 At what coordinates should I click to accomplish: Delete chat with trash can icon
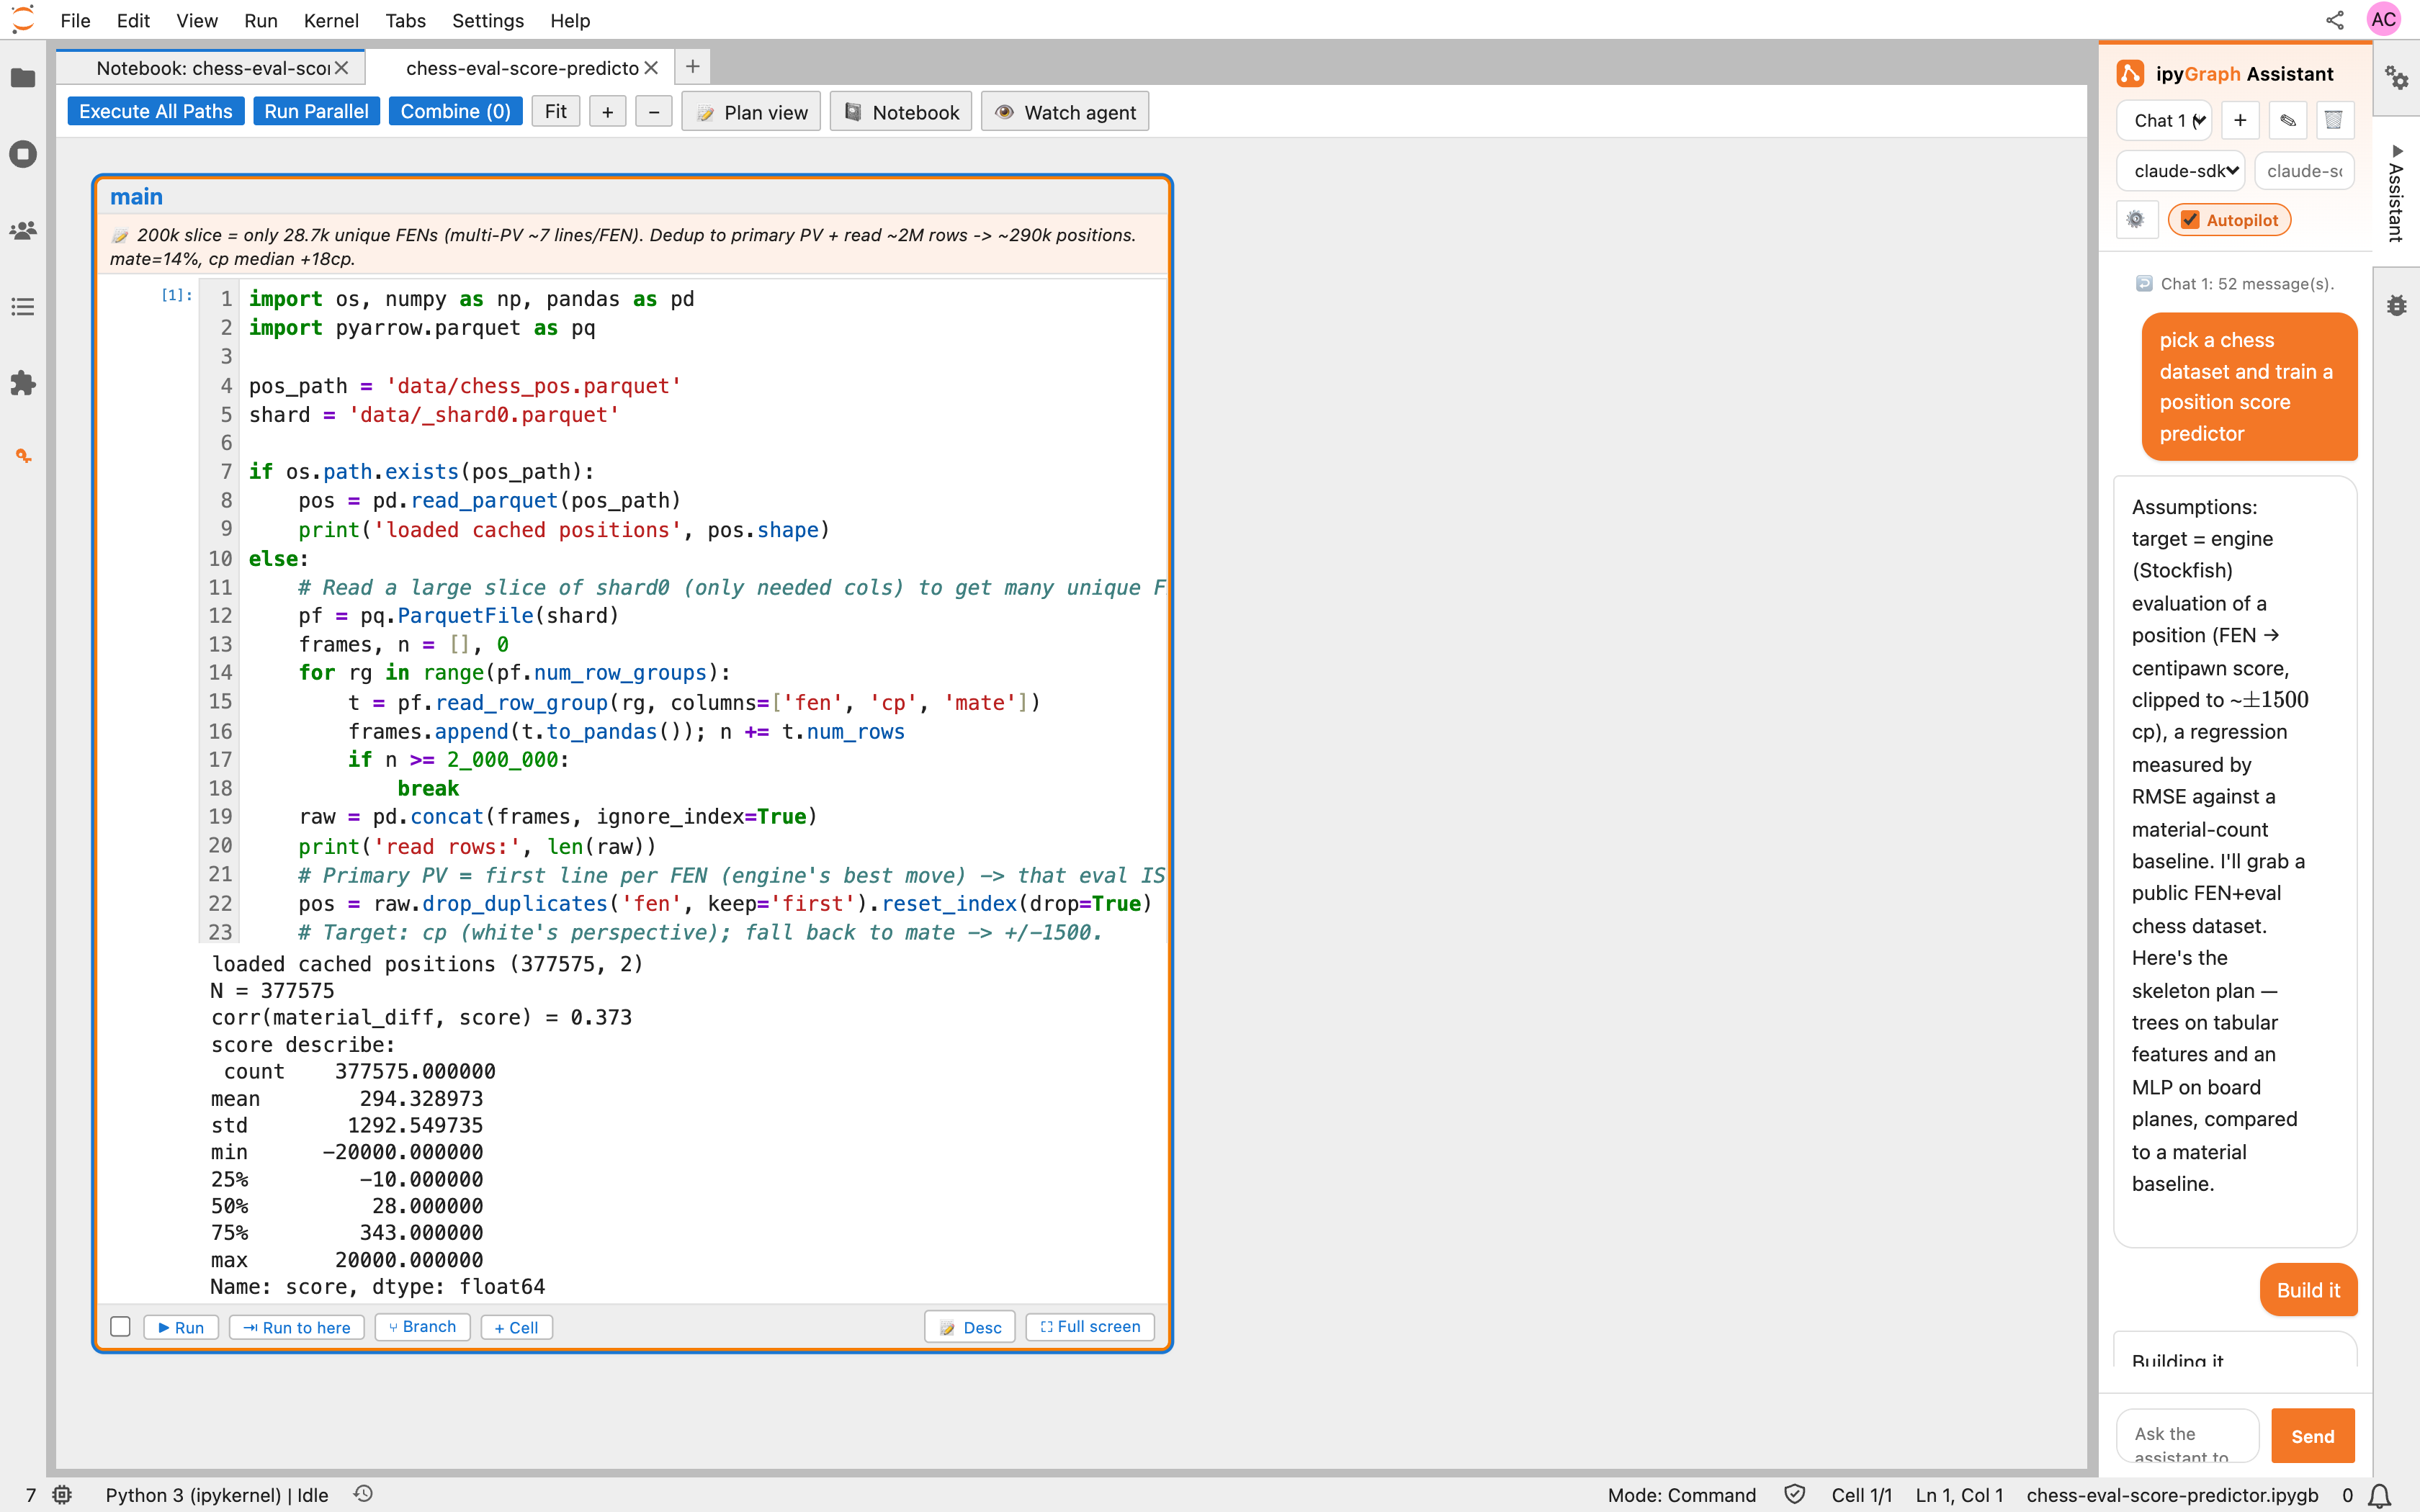click(2334, 121)
